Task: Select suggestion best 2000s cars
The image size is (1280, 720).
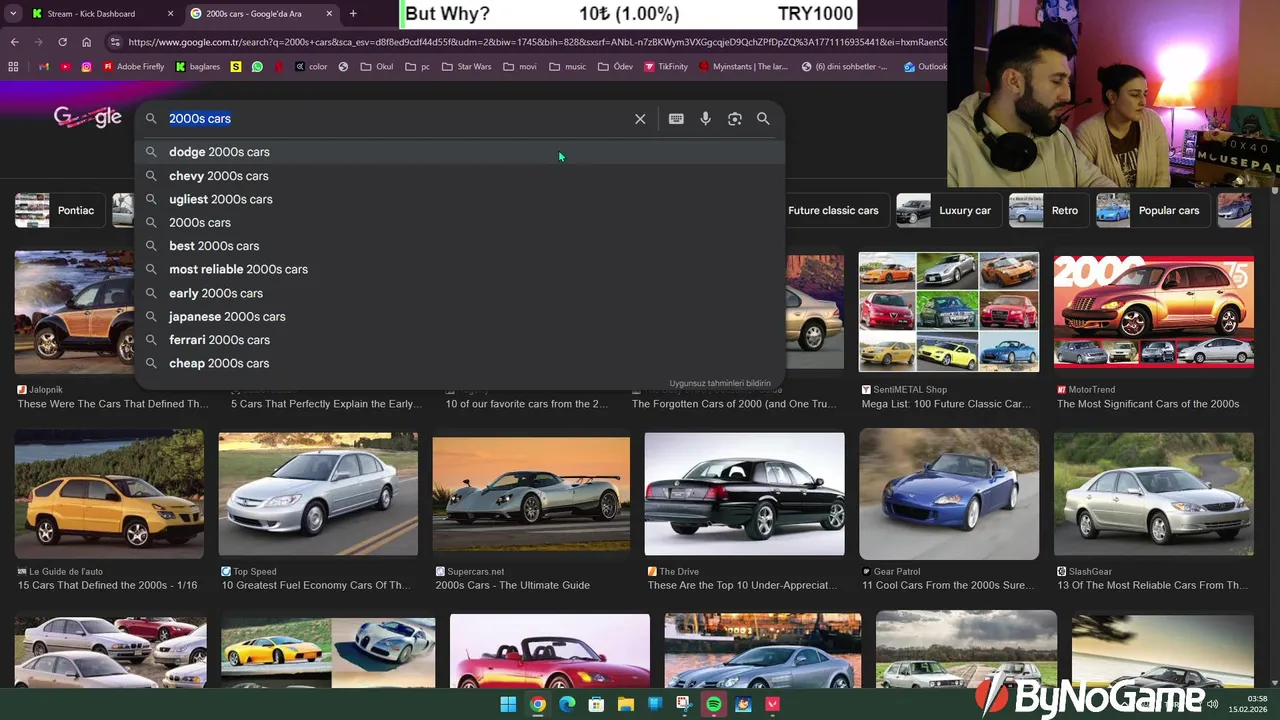Action: [459, 246]
